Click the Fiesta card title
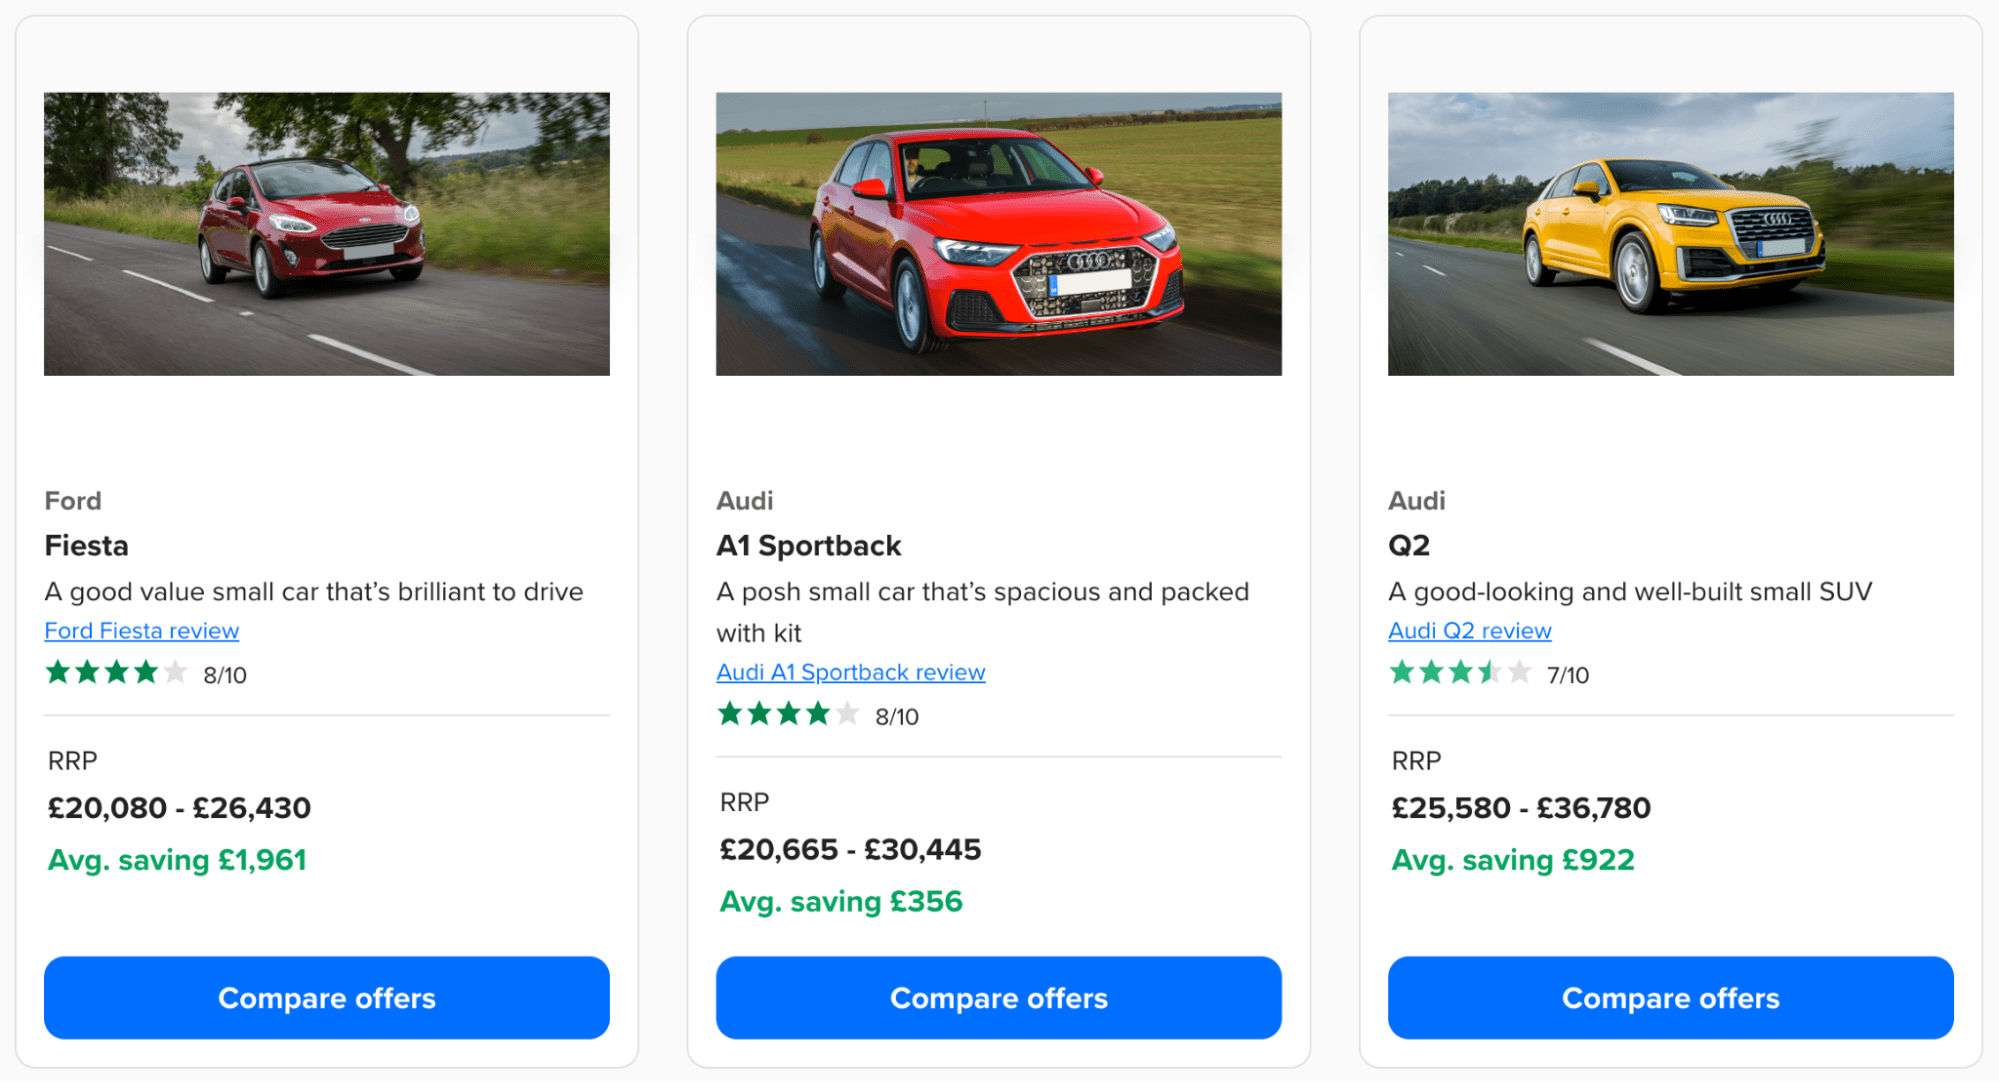Viewport: 1999px width, 1082px height. point(86,546)
